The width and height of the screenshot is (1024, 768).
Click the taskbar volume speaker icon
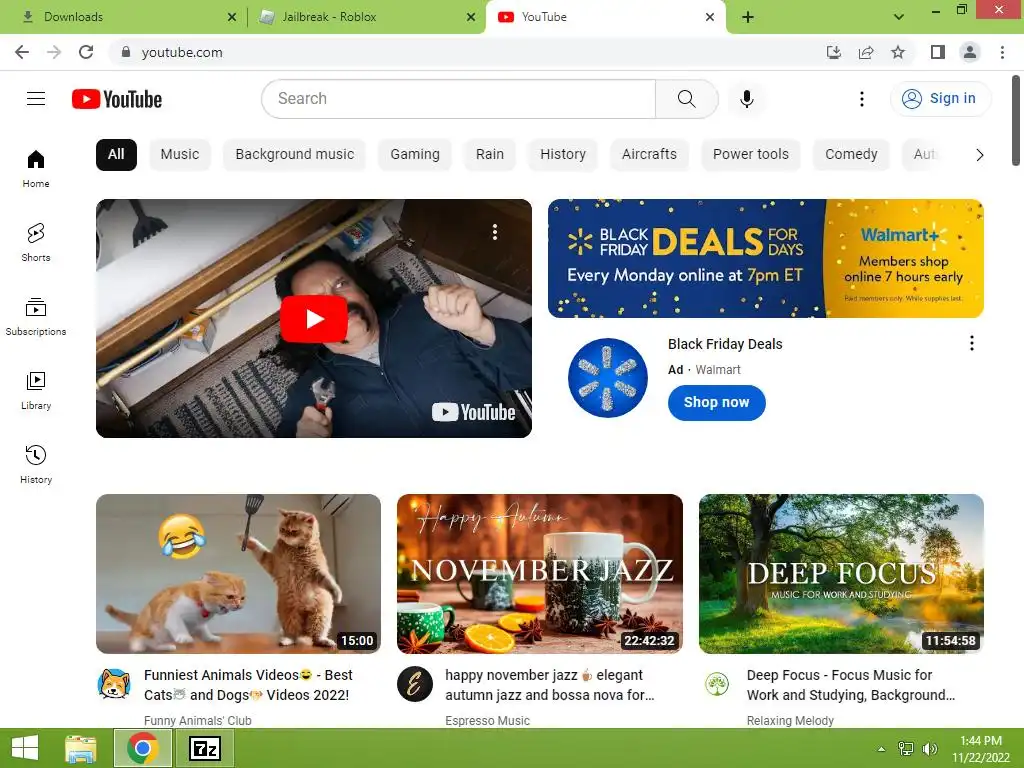(929, 749)
